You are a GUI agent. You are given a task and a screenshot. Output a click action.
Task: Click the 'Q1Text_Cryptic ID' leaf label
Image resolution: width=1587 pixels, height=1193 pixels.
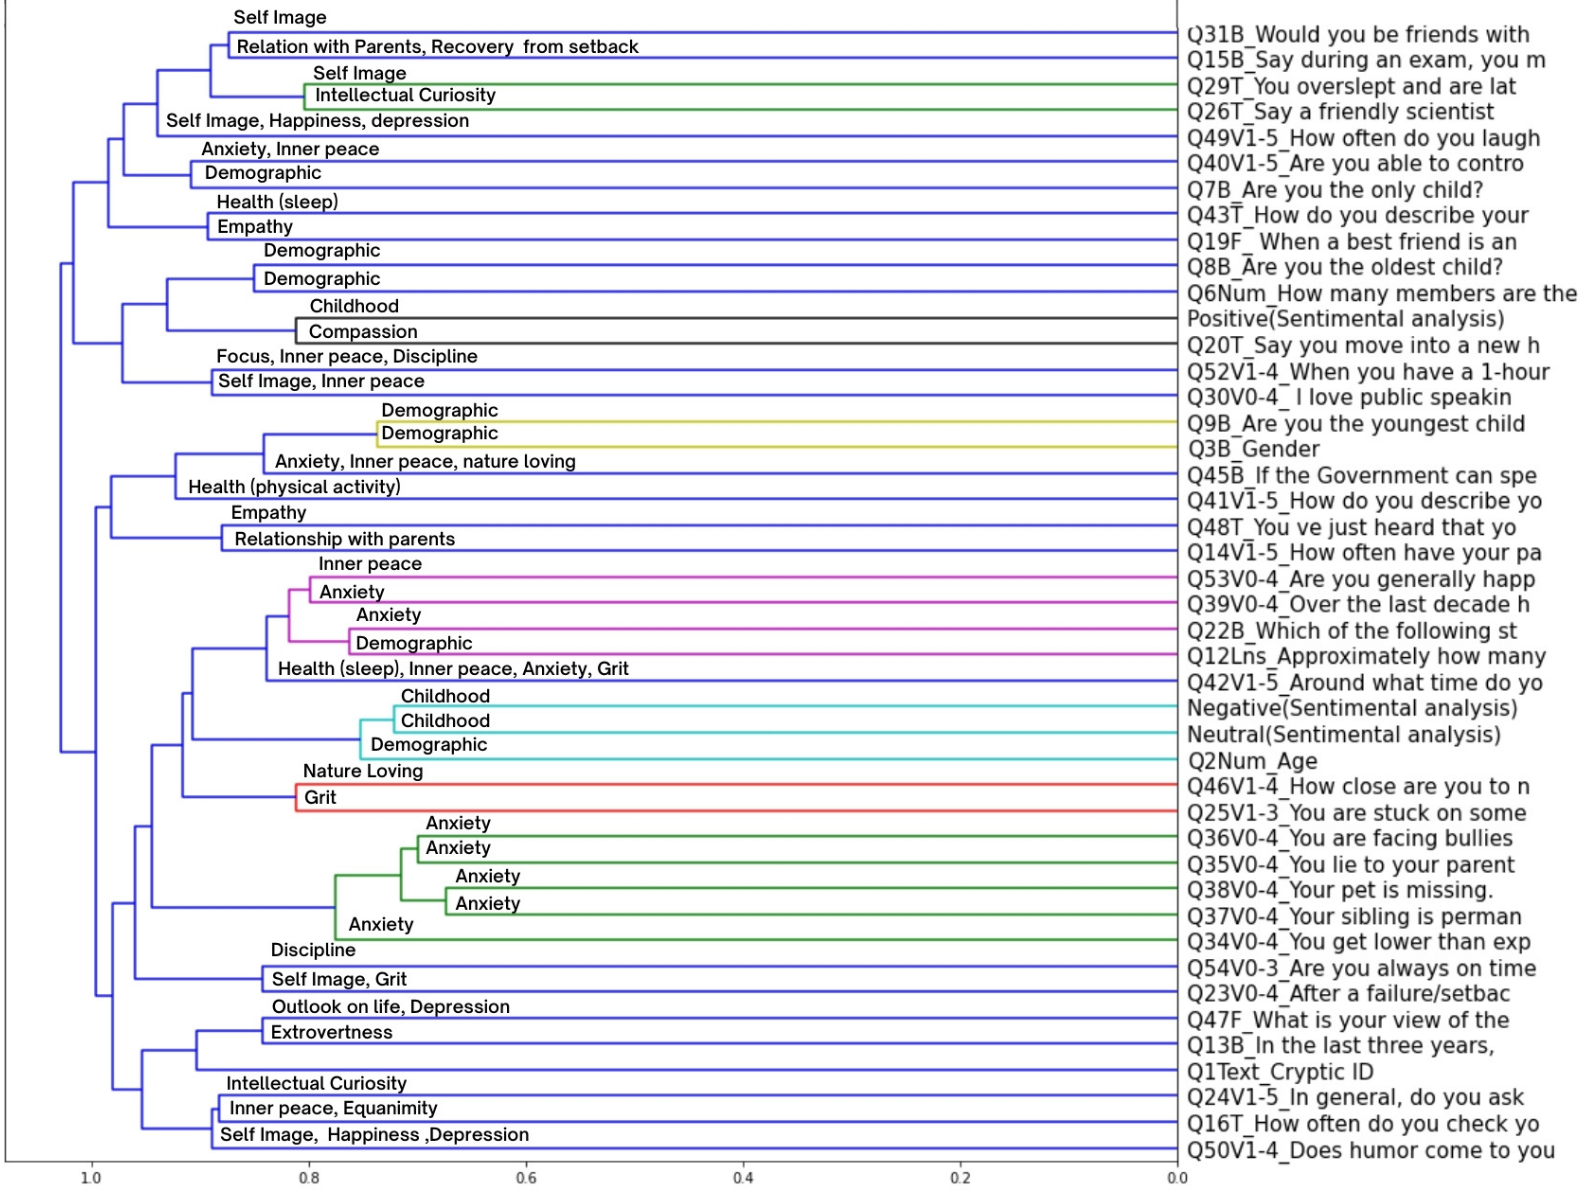pos(1280,1072)
